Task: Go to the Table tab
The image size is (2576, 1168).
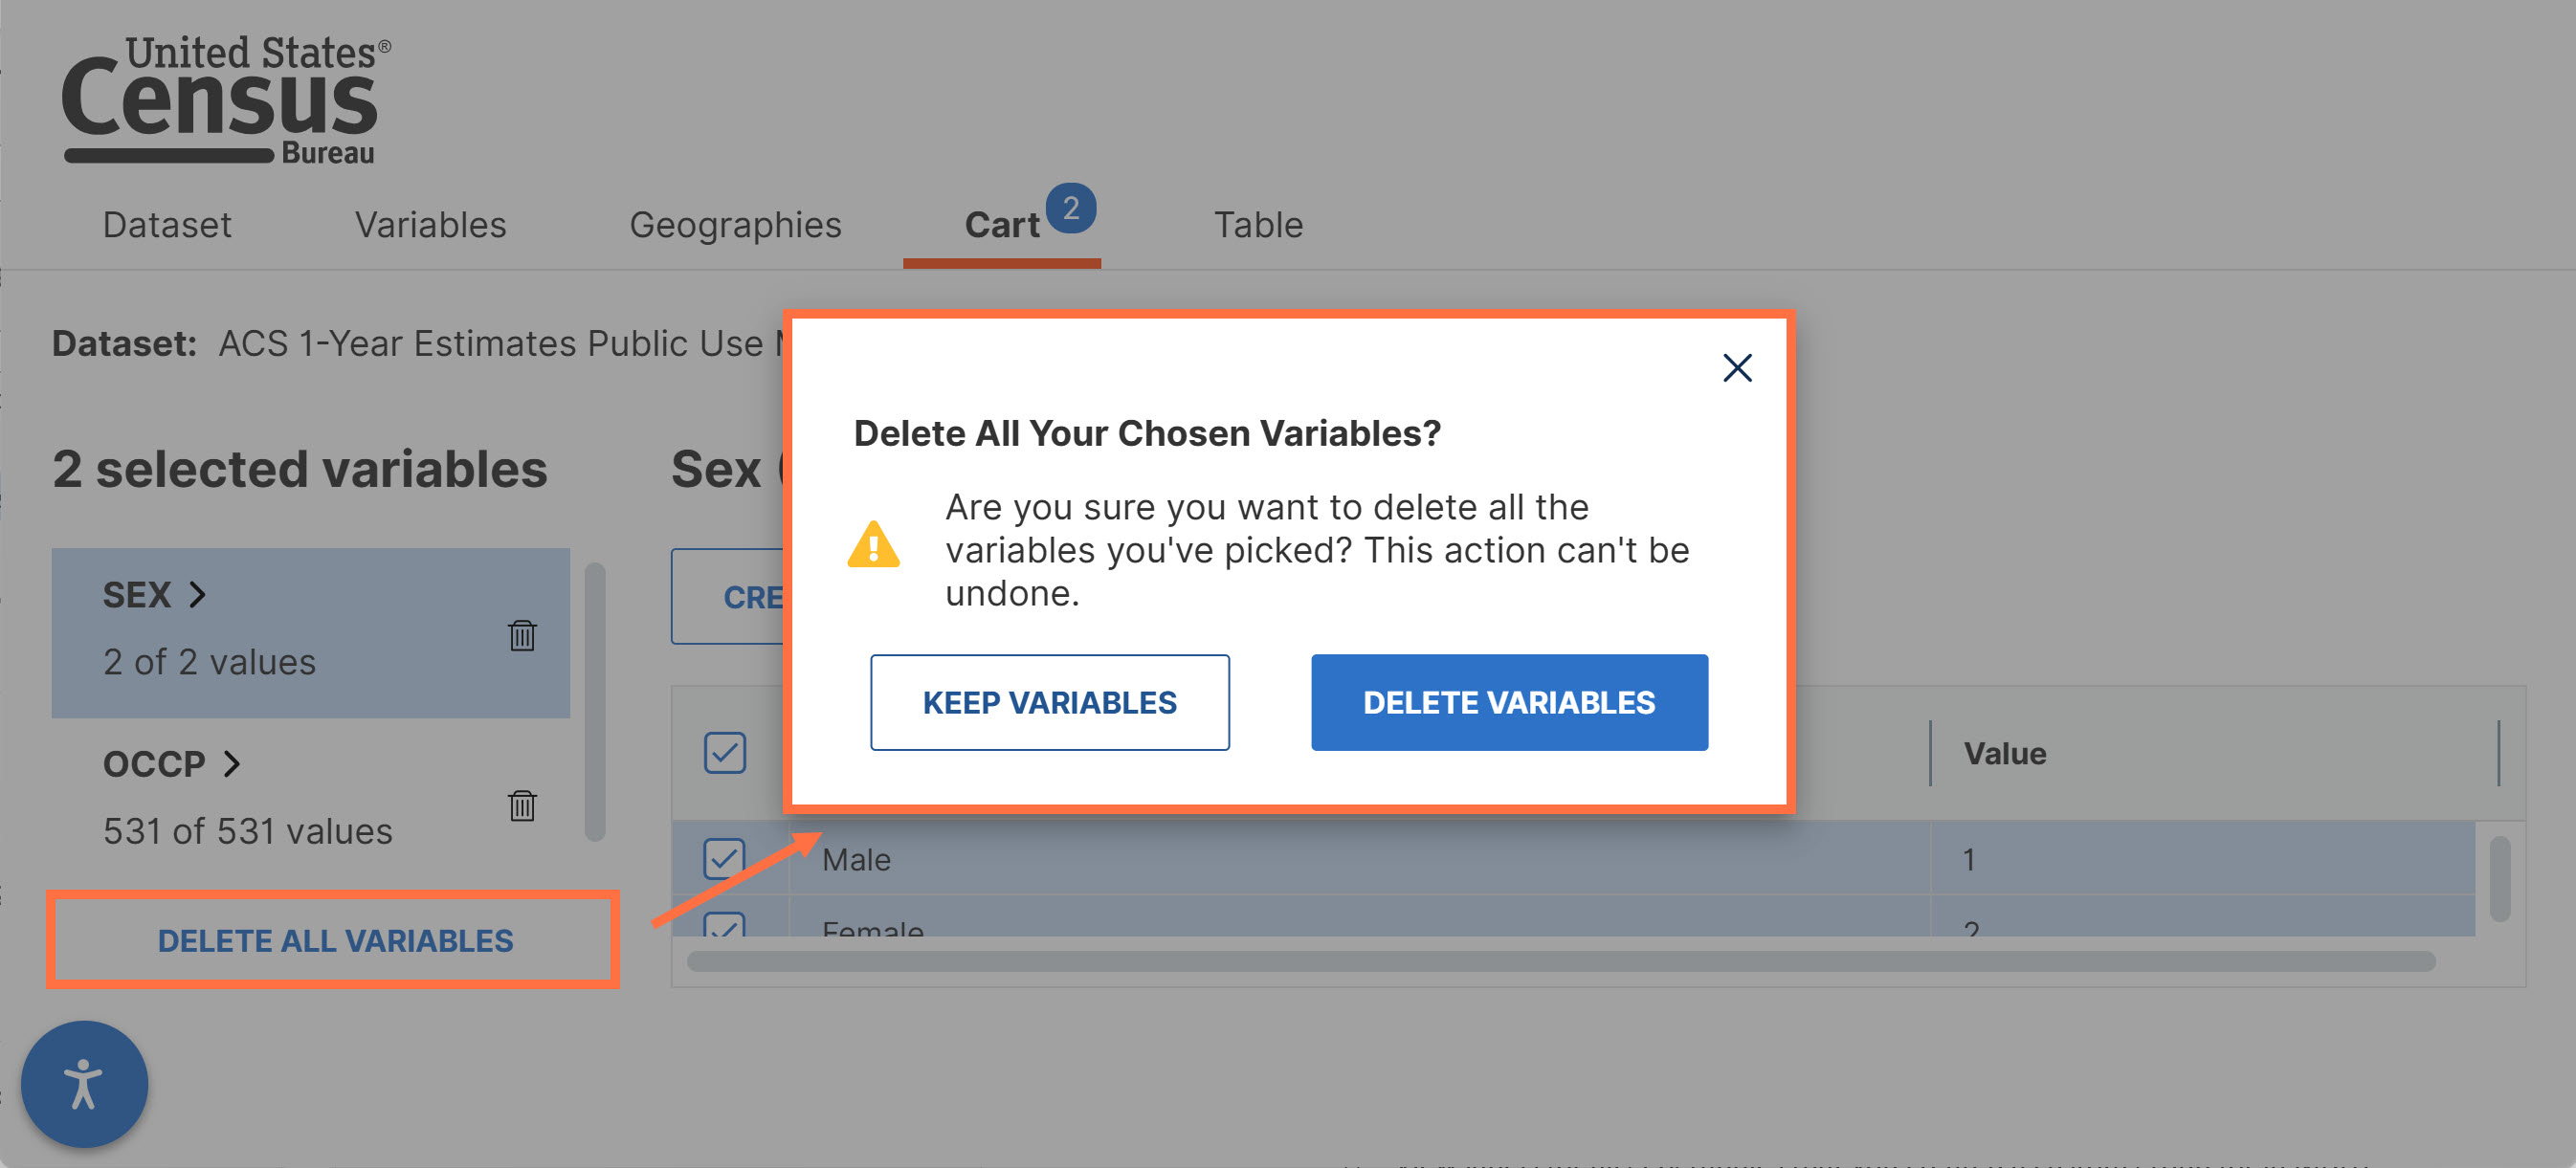Action: [1259, 225]
